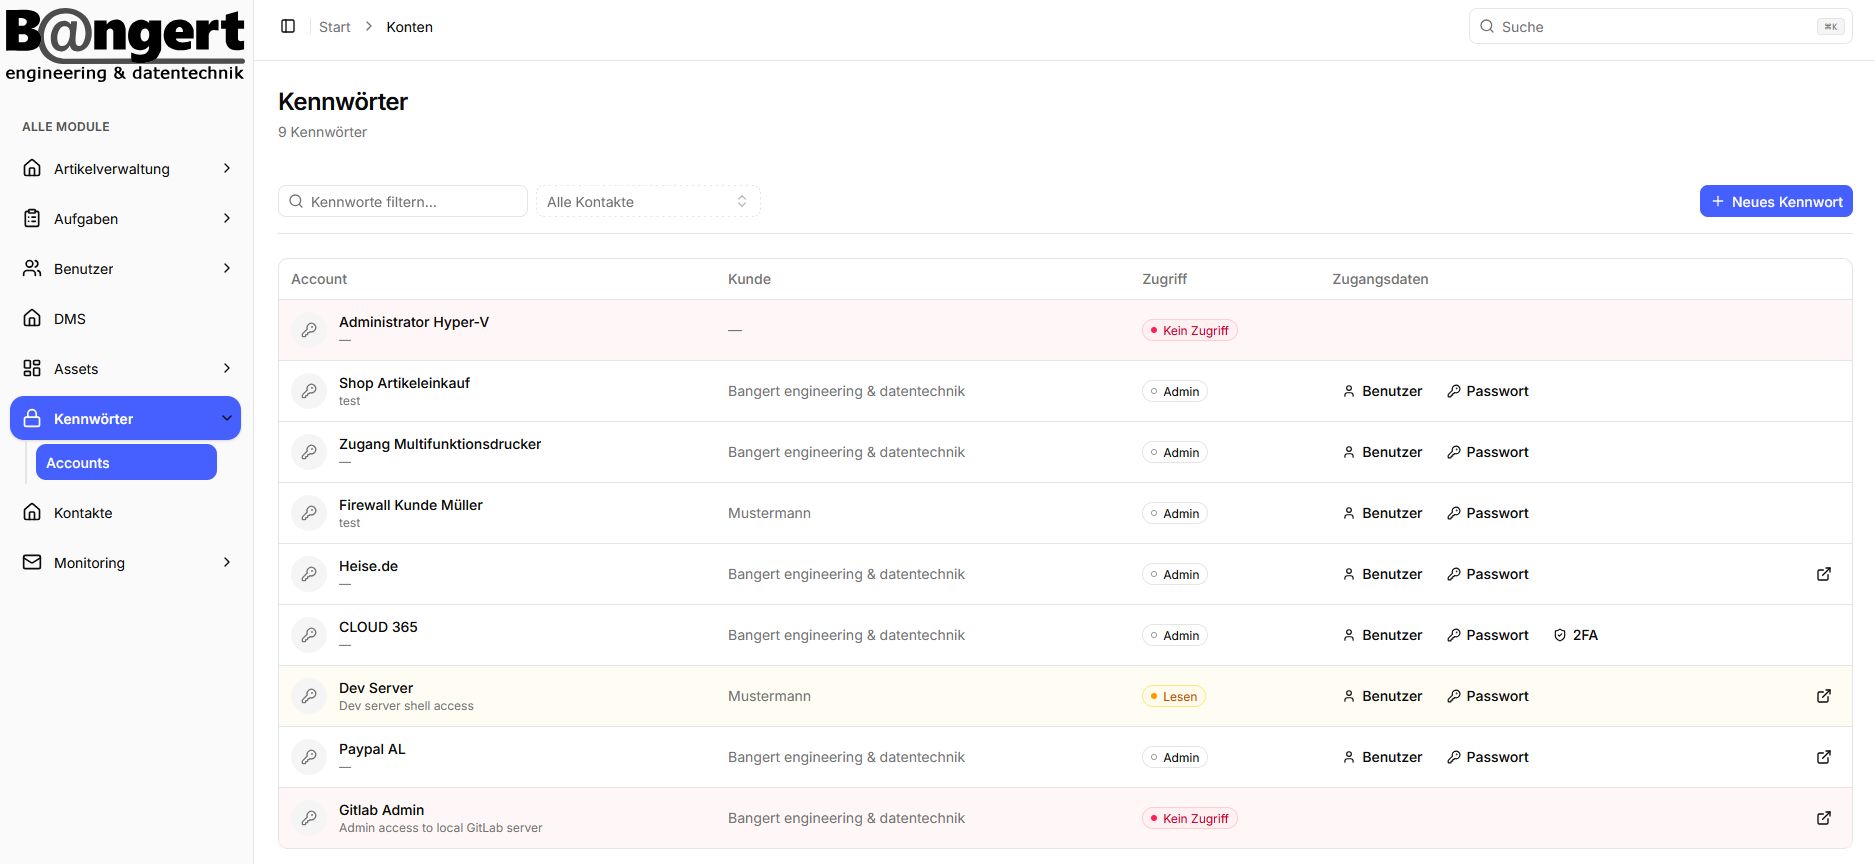This screenshot has height=864, width=1874.
Task: Go to Start breadcrumb
Action: point(334,27)
